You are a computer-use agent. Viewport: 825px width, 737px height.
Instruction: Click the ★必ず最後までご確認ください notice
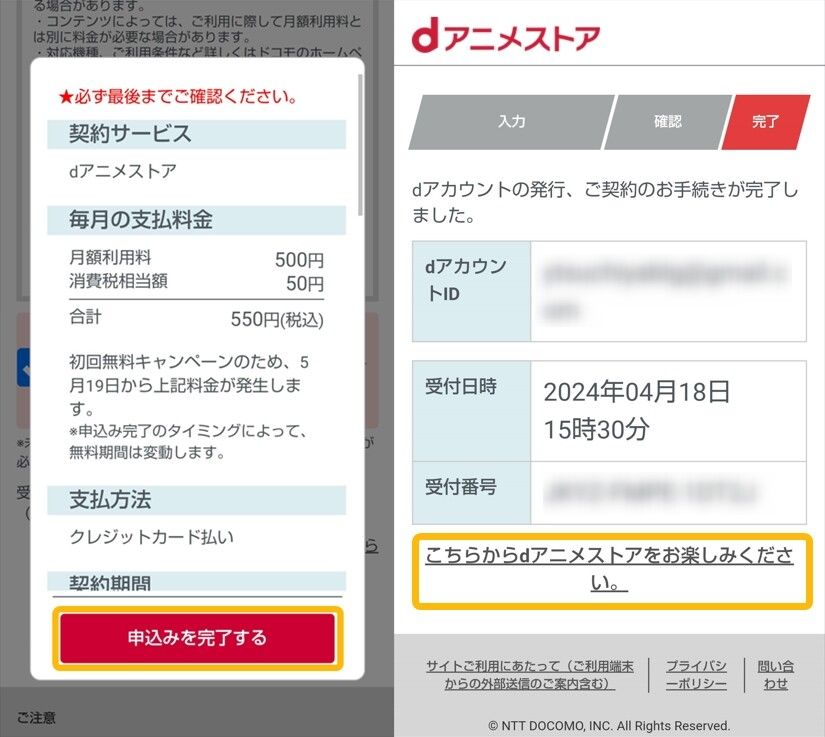tap(178, 97)
